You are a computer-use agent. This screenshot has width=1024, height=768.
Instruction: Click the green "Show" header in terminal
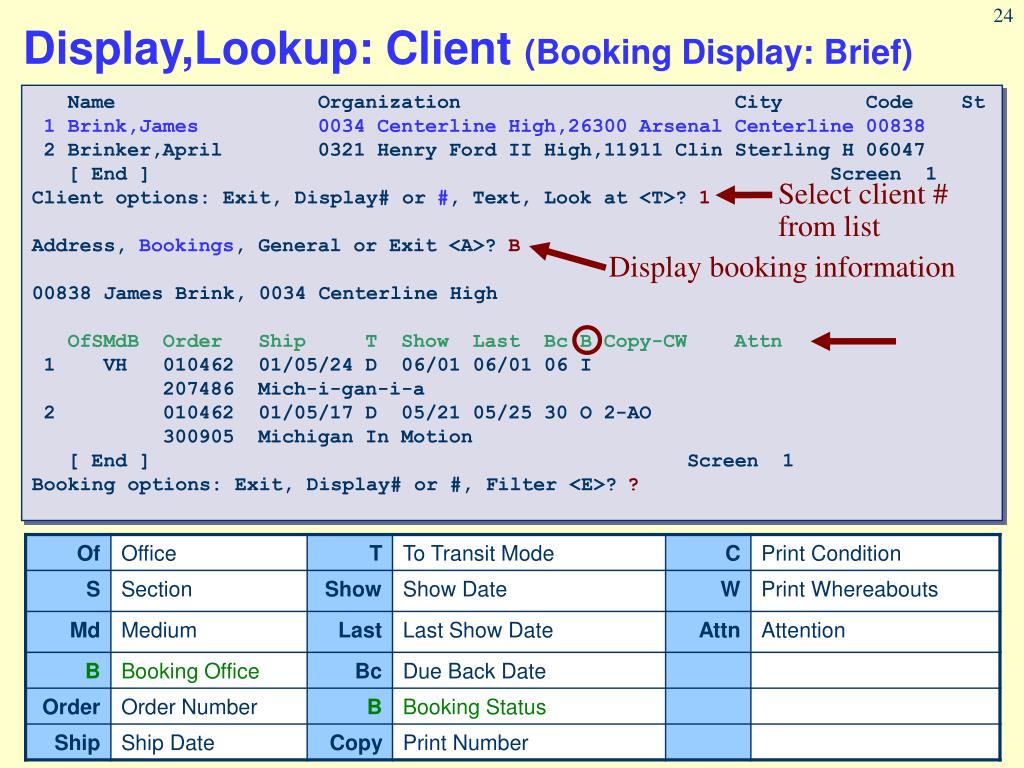(424, 341)
